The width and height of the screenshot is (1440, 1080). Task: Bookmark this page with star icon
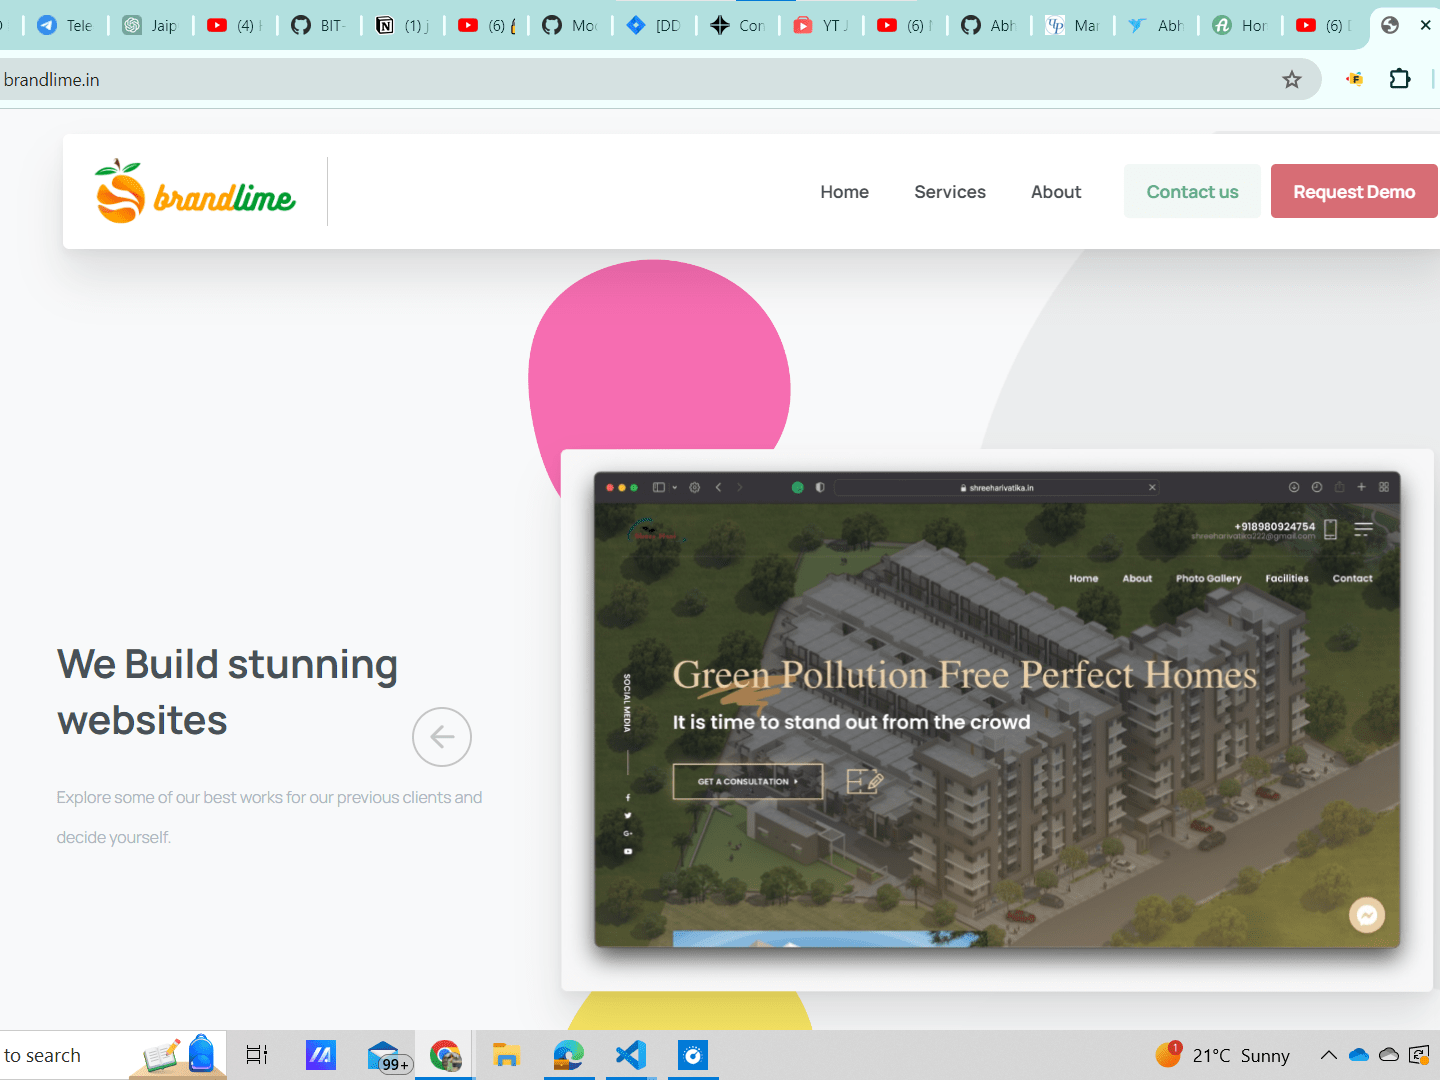click(1292, 80)
